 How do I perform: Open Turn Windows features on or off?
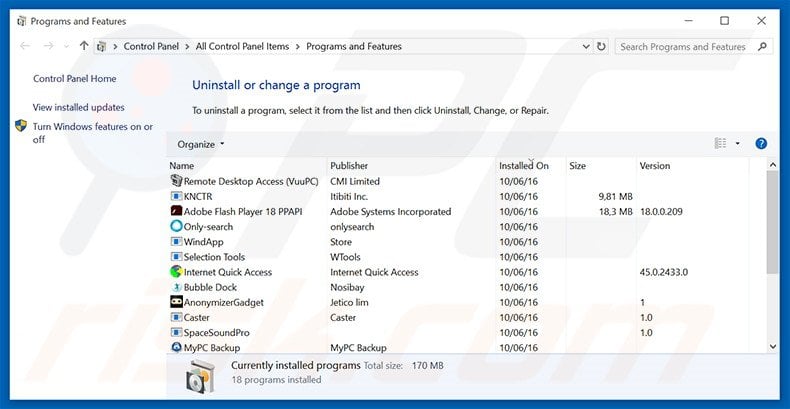pyautogui.click(x=93, y=133)
